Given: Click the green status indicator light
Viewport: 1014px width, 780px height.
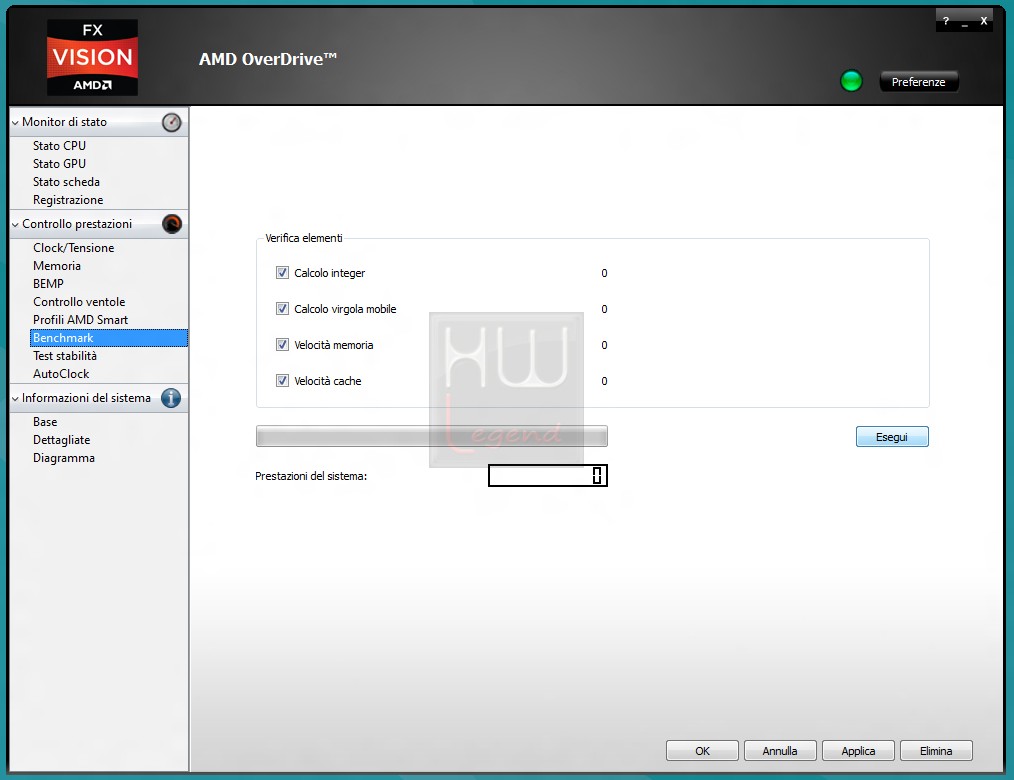Looking at the screenshot, I should pyautogui.click(x=851, y=81).
